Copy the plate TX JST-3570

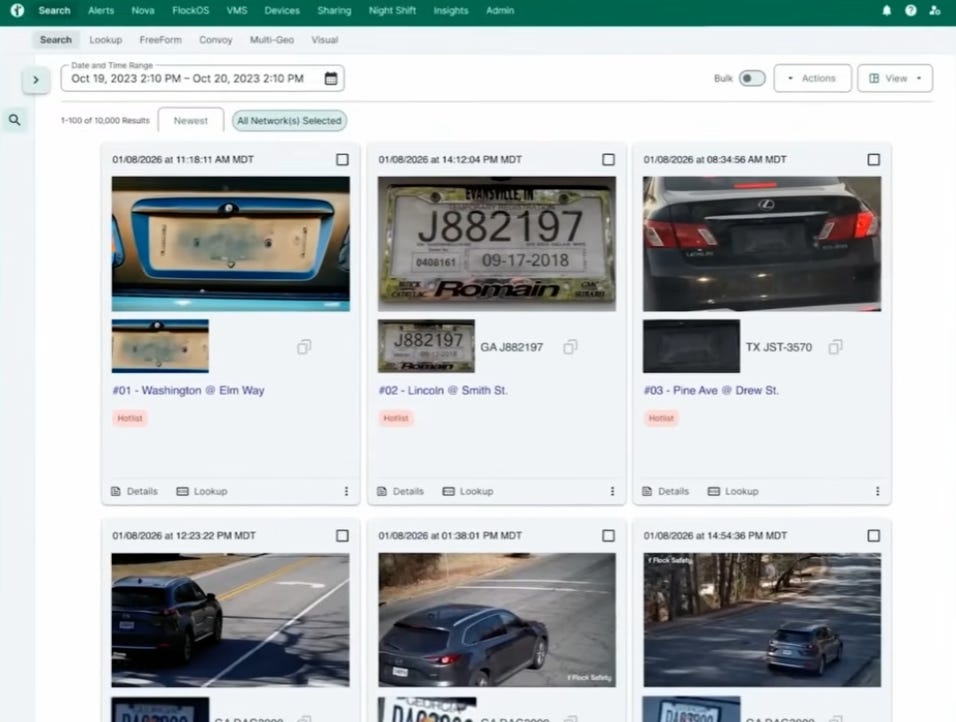click(x=835, y=347)
